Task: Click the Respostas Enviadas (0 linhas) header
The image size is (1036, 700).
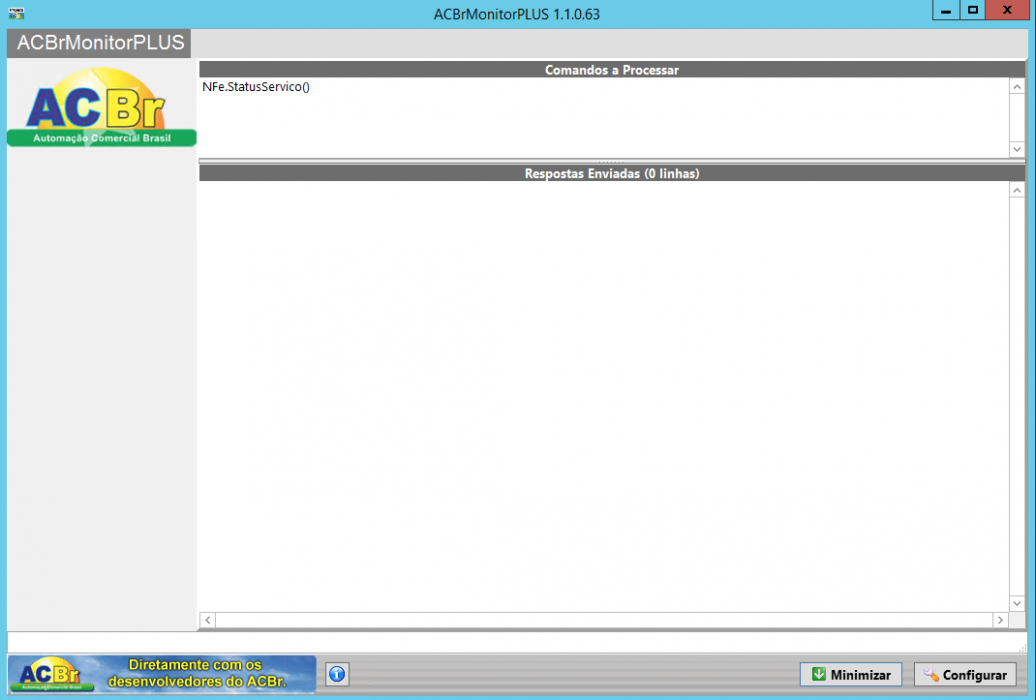Action: (x=612, y=173)
